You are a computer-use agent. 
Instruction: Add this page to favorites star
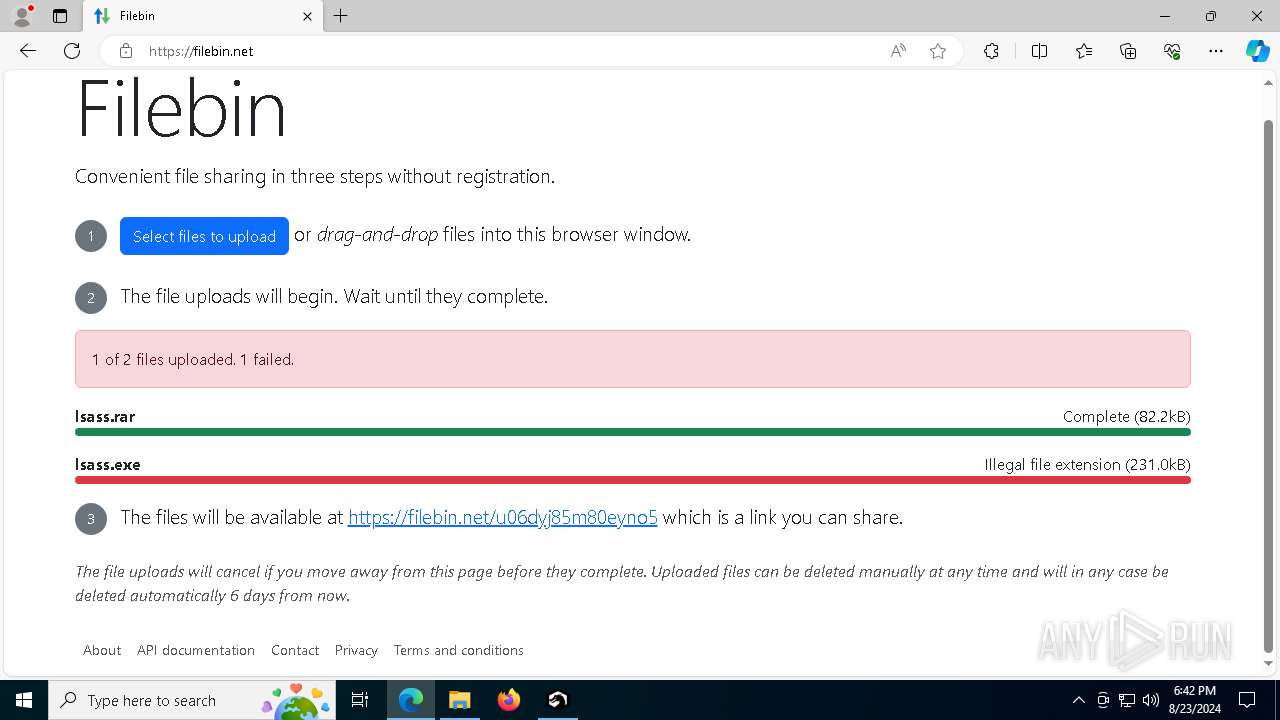click(938, 51)
